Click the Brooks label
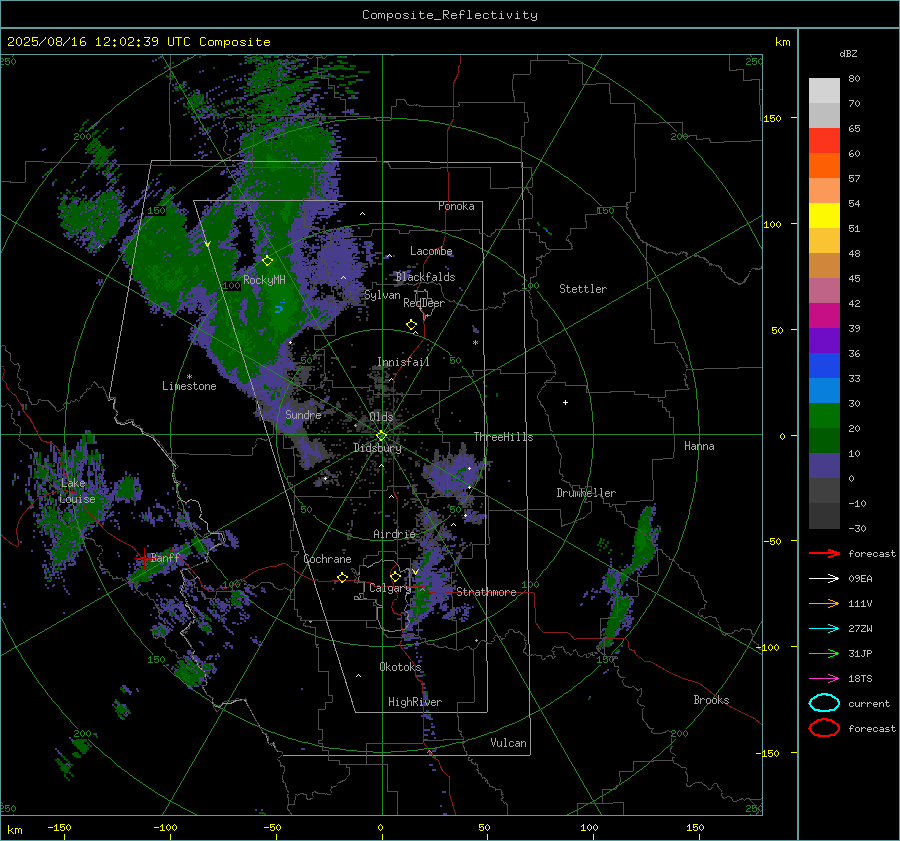Viewport: 900px width, 841px height. (711, 700)
